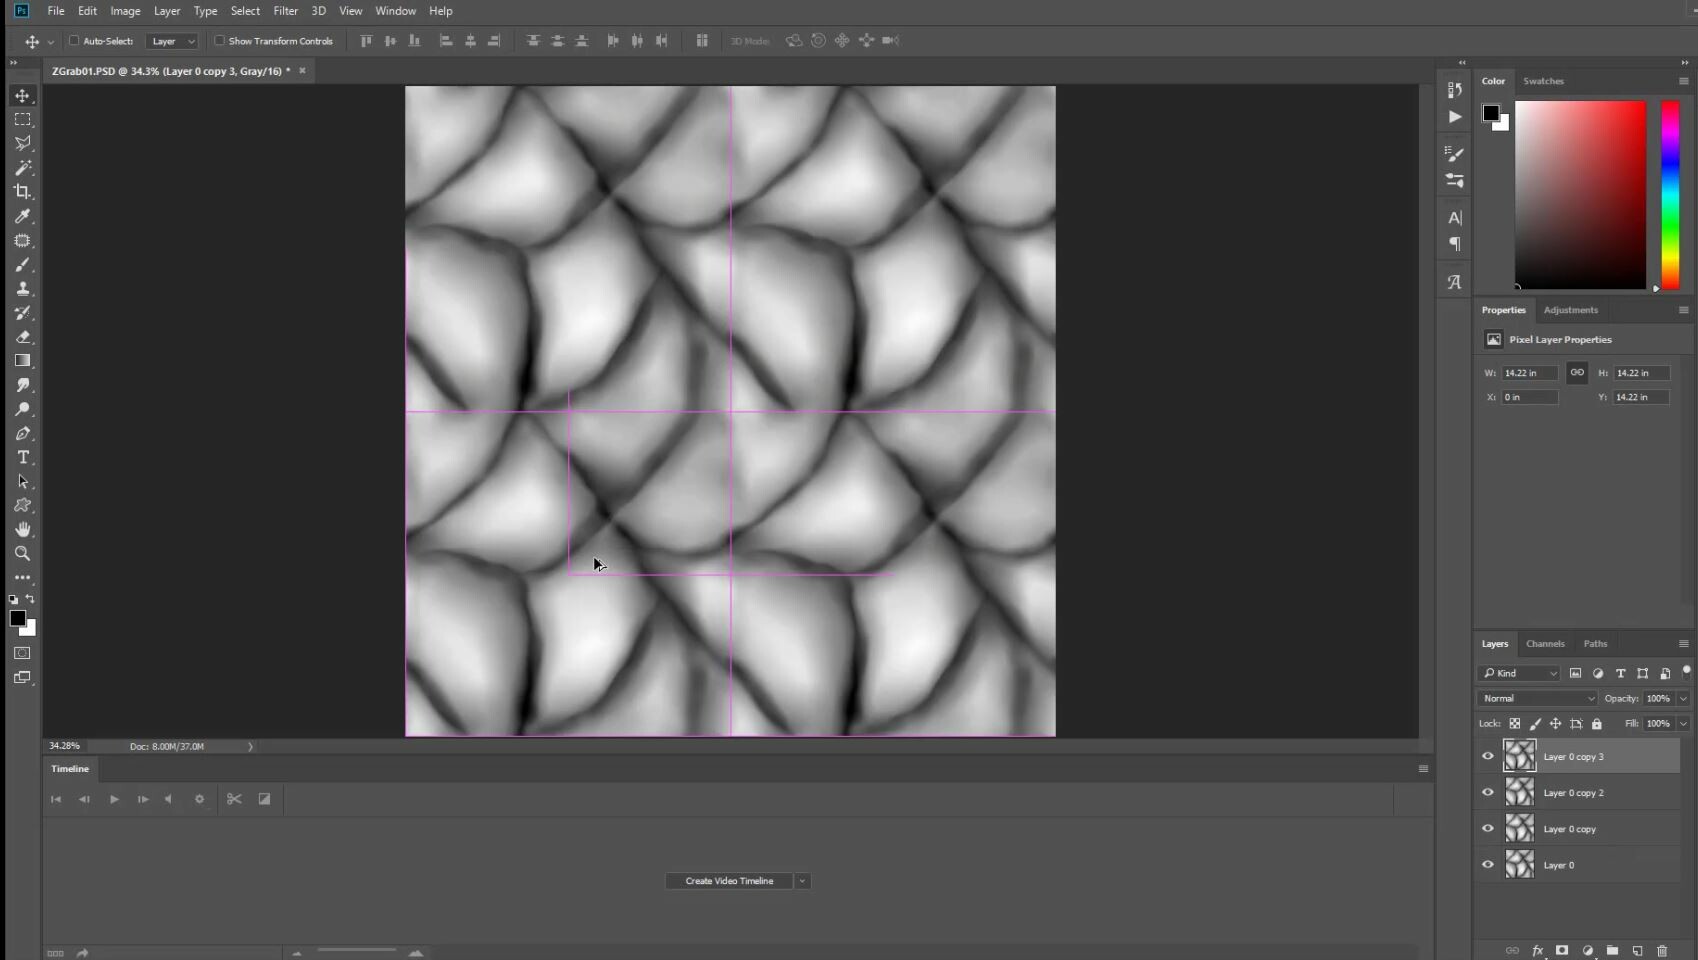This screenshot has height=960, width=1698.
Task: Select the Horizontal Type tool
Action: point(22,457)
